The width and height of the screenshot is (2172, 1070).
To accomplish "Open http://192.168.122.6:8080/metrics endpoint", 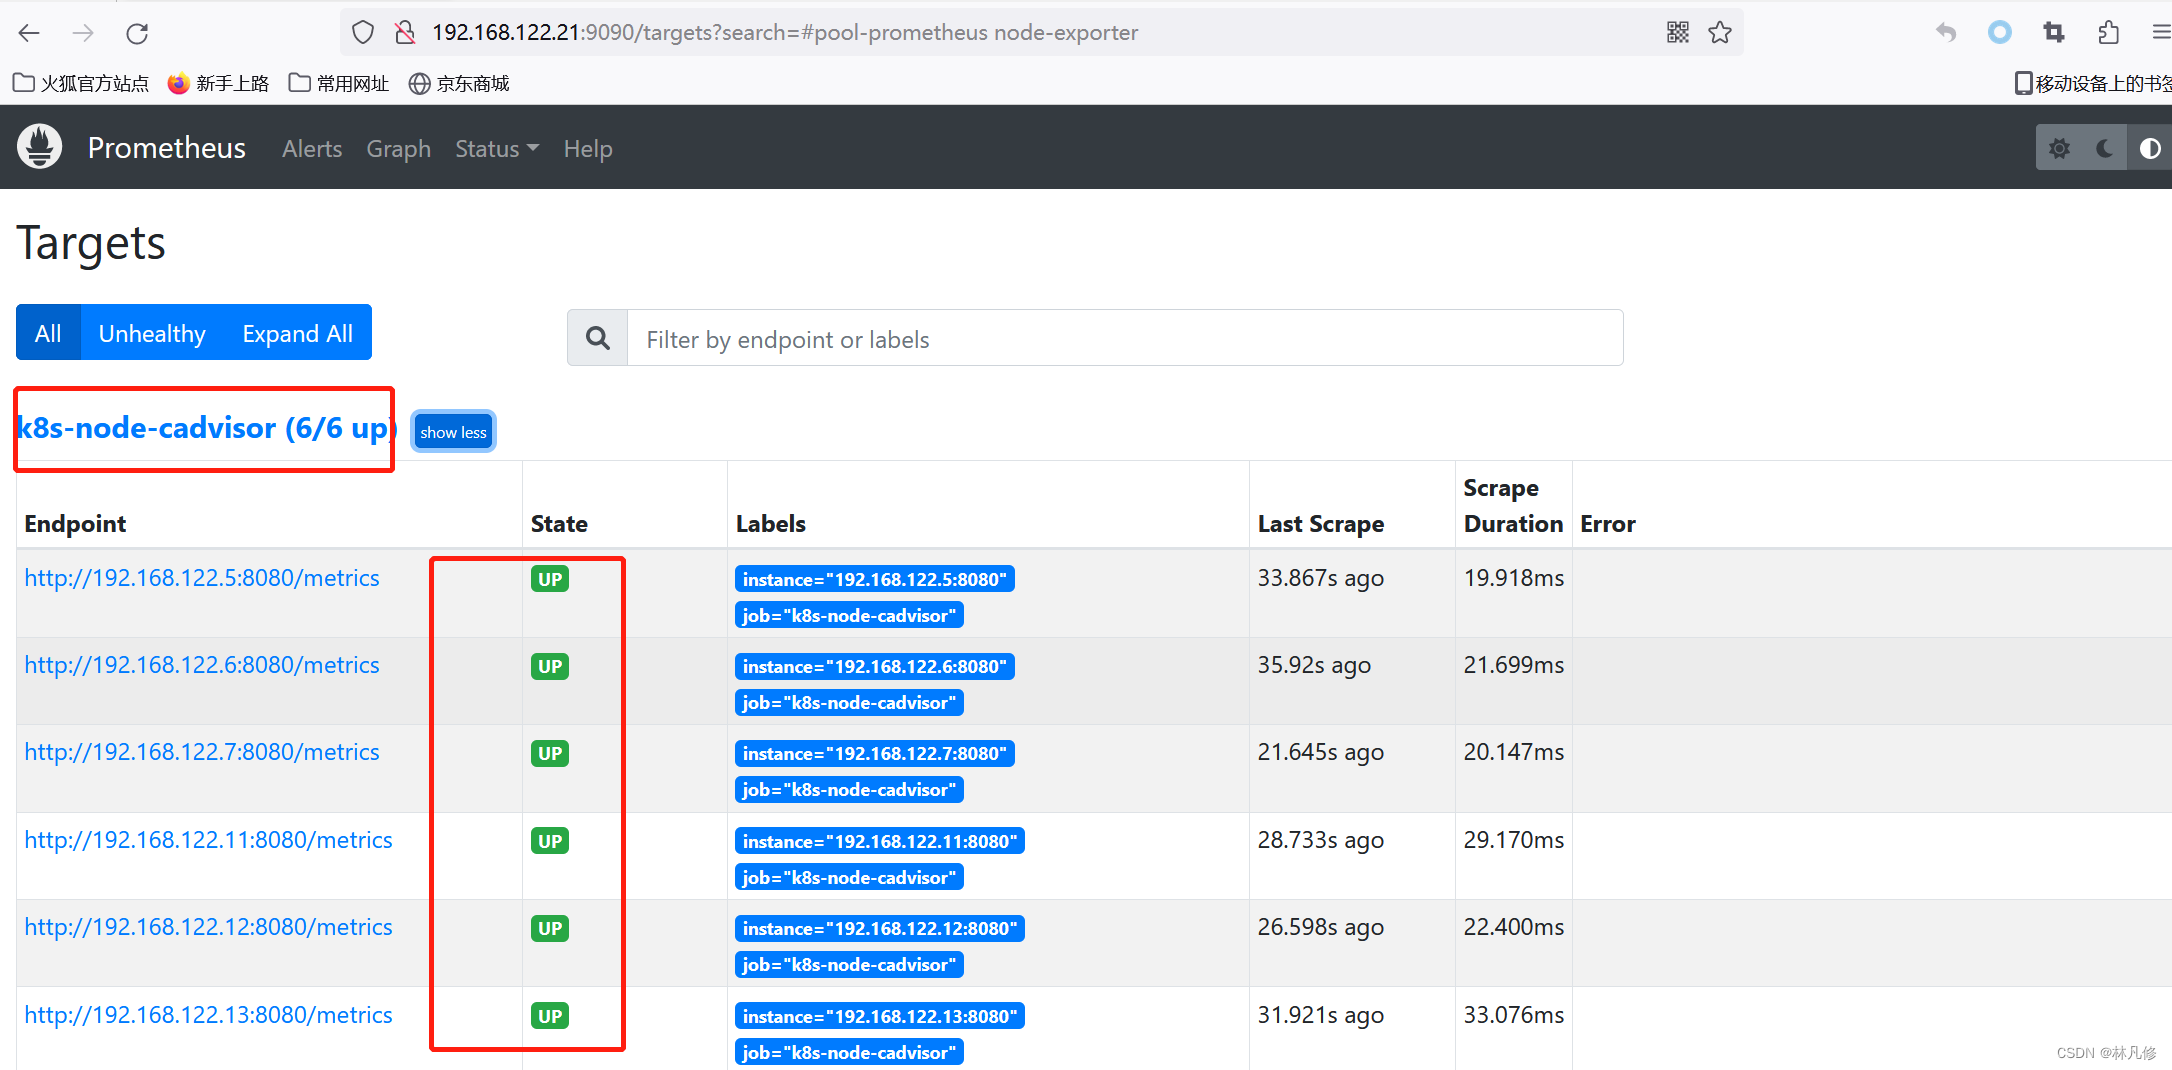I will (202, 665).
